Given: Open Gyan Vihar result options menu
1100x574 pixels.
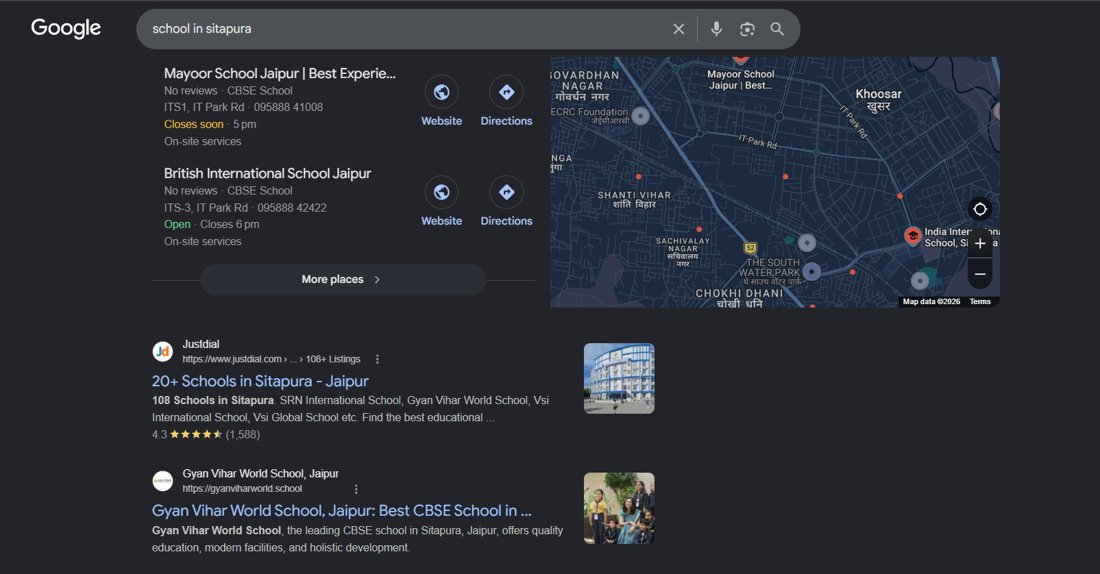Looking at the screenshot, I should pyautogui.click(x=356, y=489).
